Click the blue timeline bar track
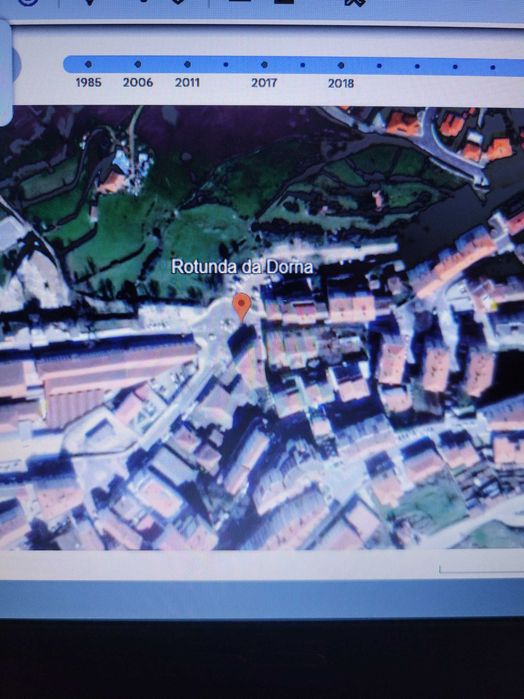 click(x=293, y=66)
